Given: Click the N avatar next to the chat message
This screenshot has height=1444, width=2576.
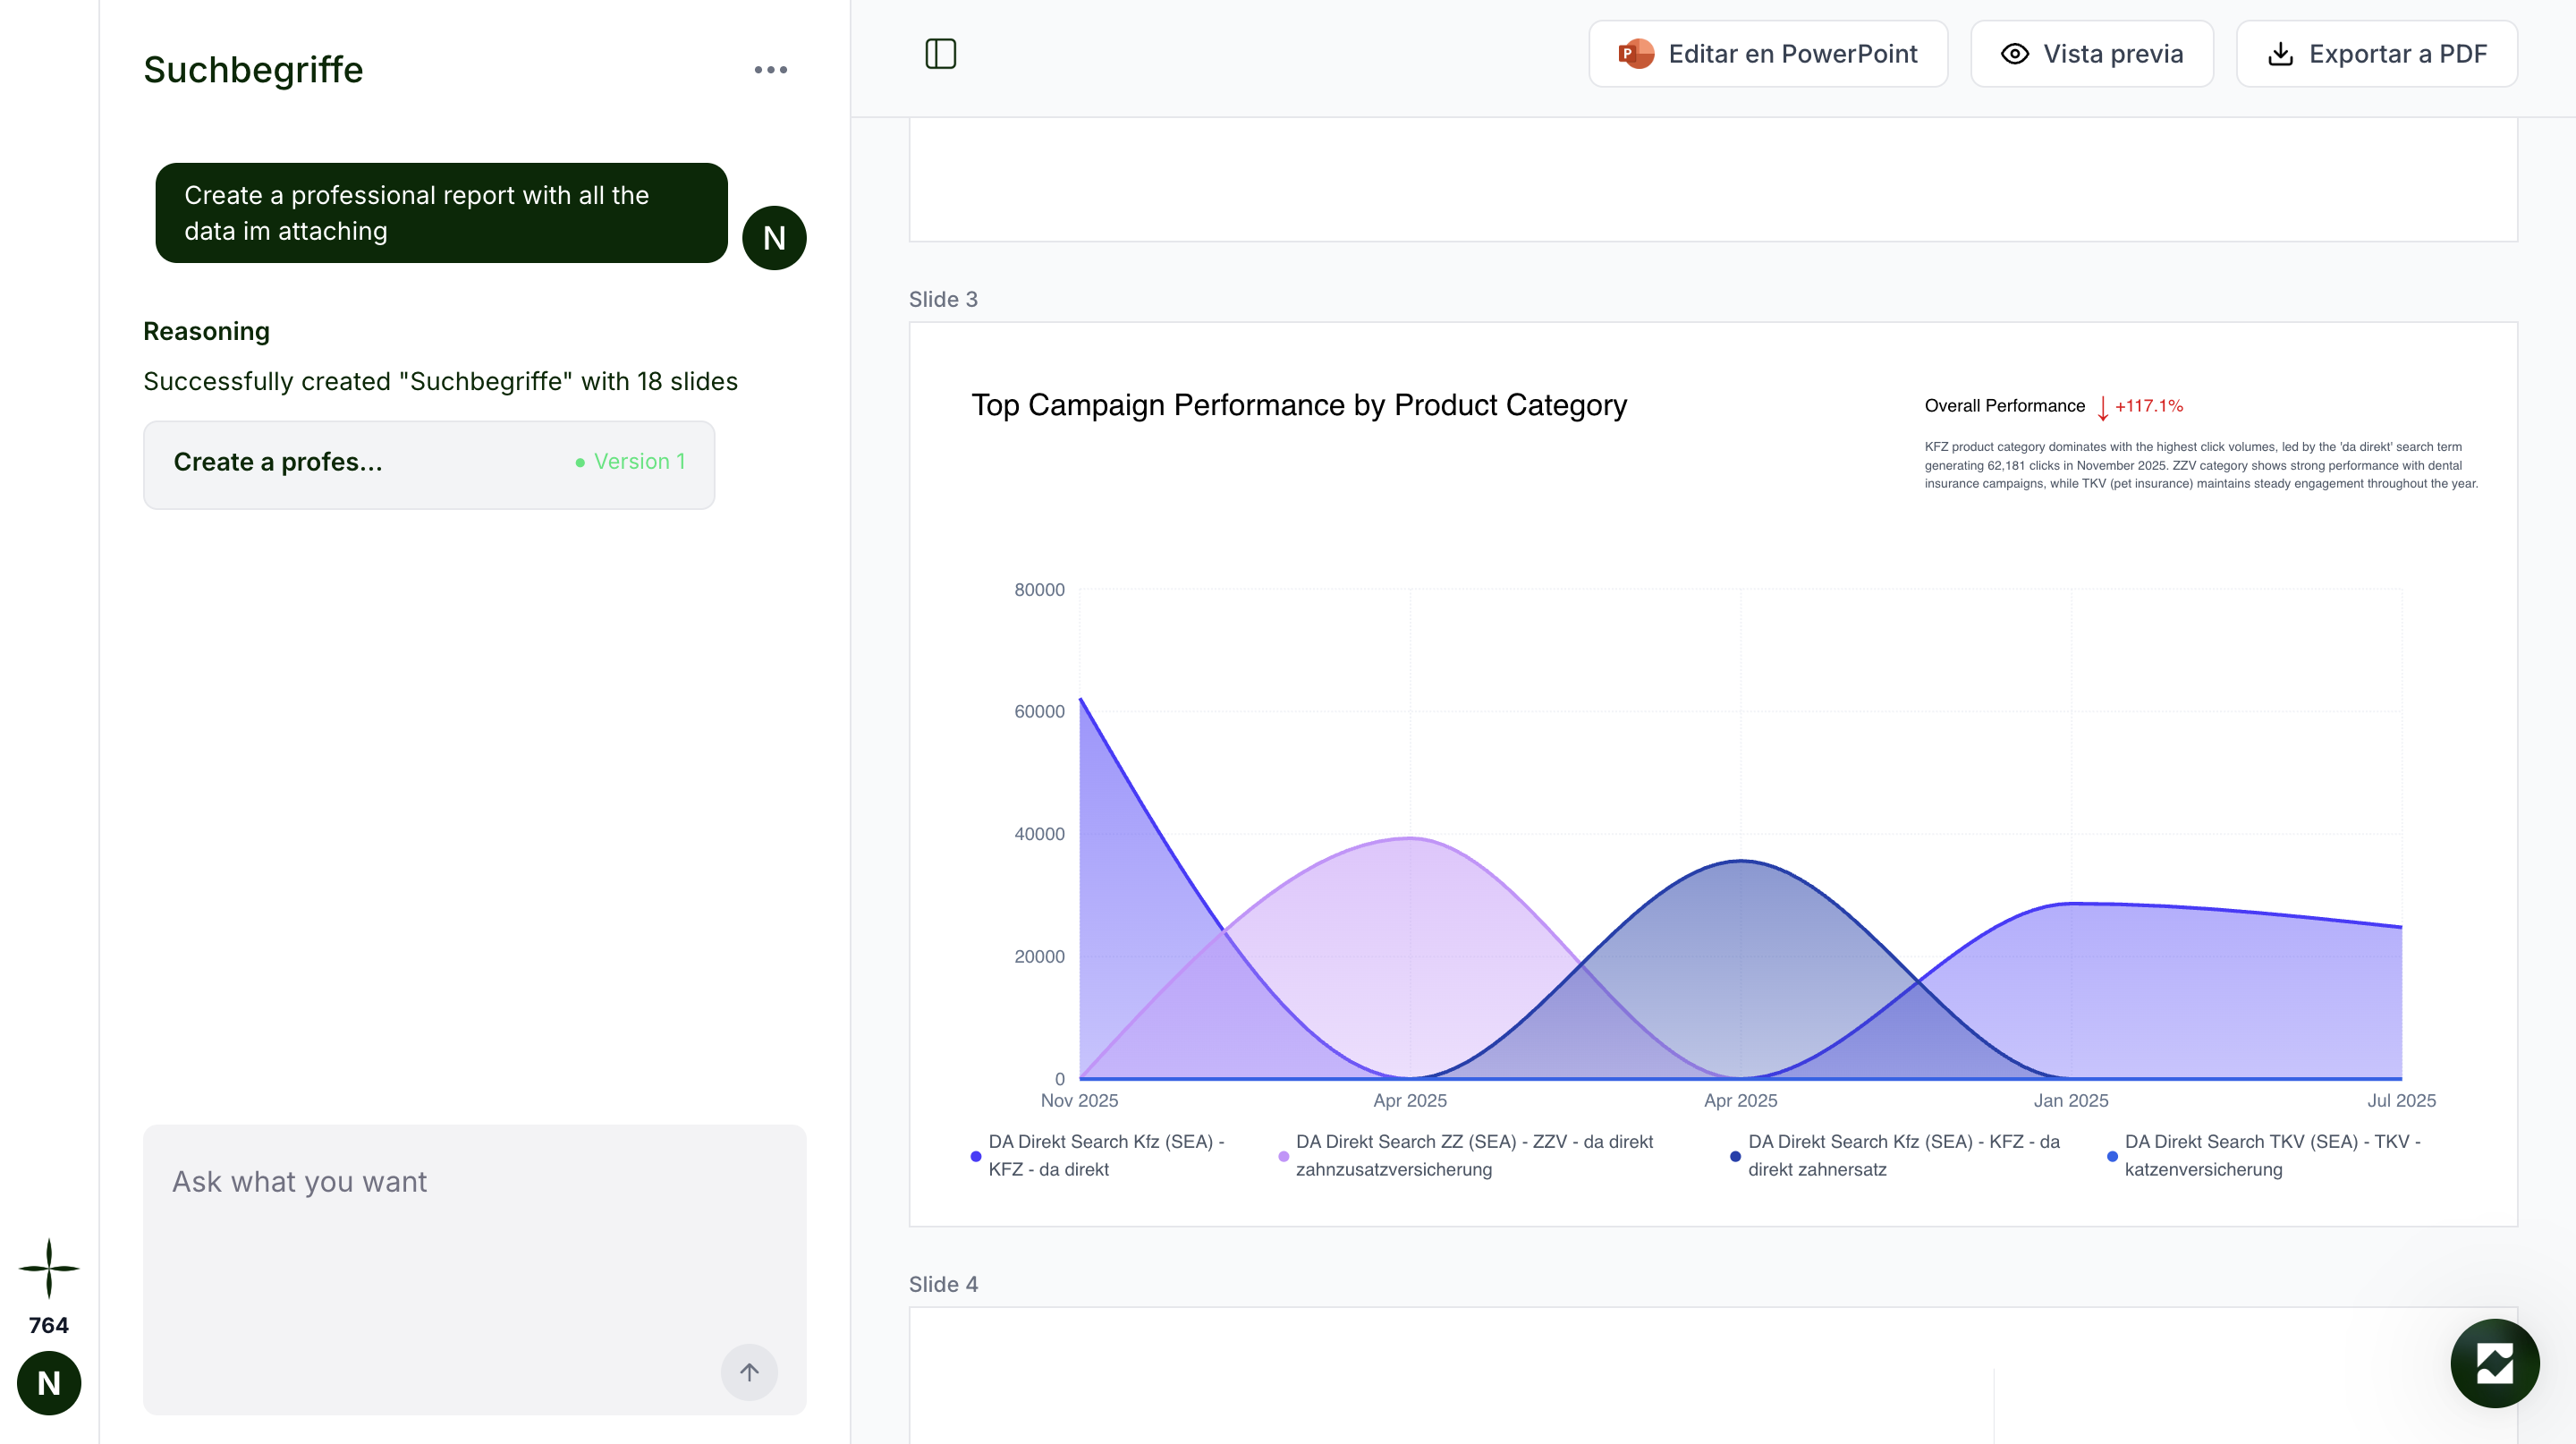Looking at the screenshot, I should coord(774,238).
